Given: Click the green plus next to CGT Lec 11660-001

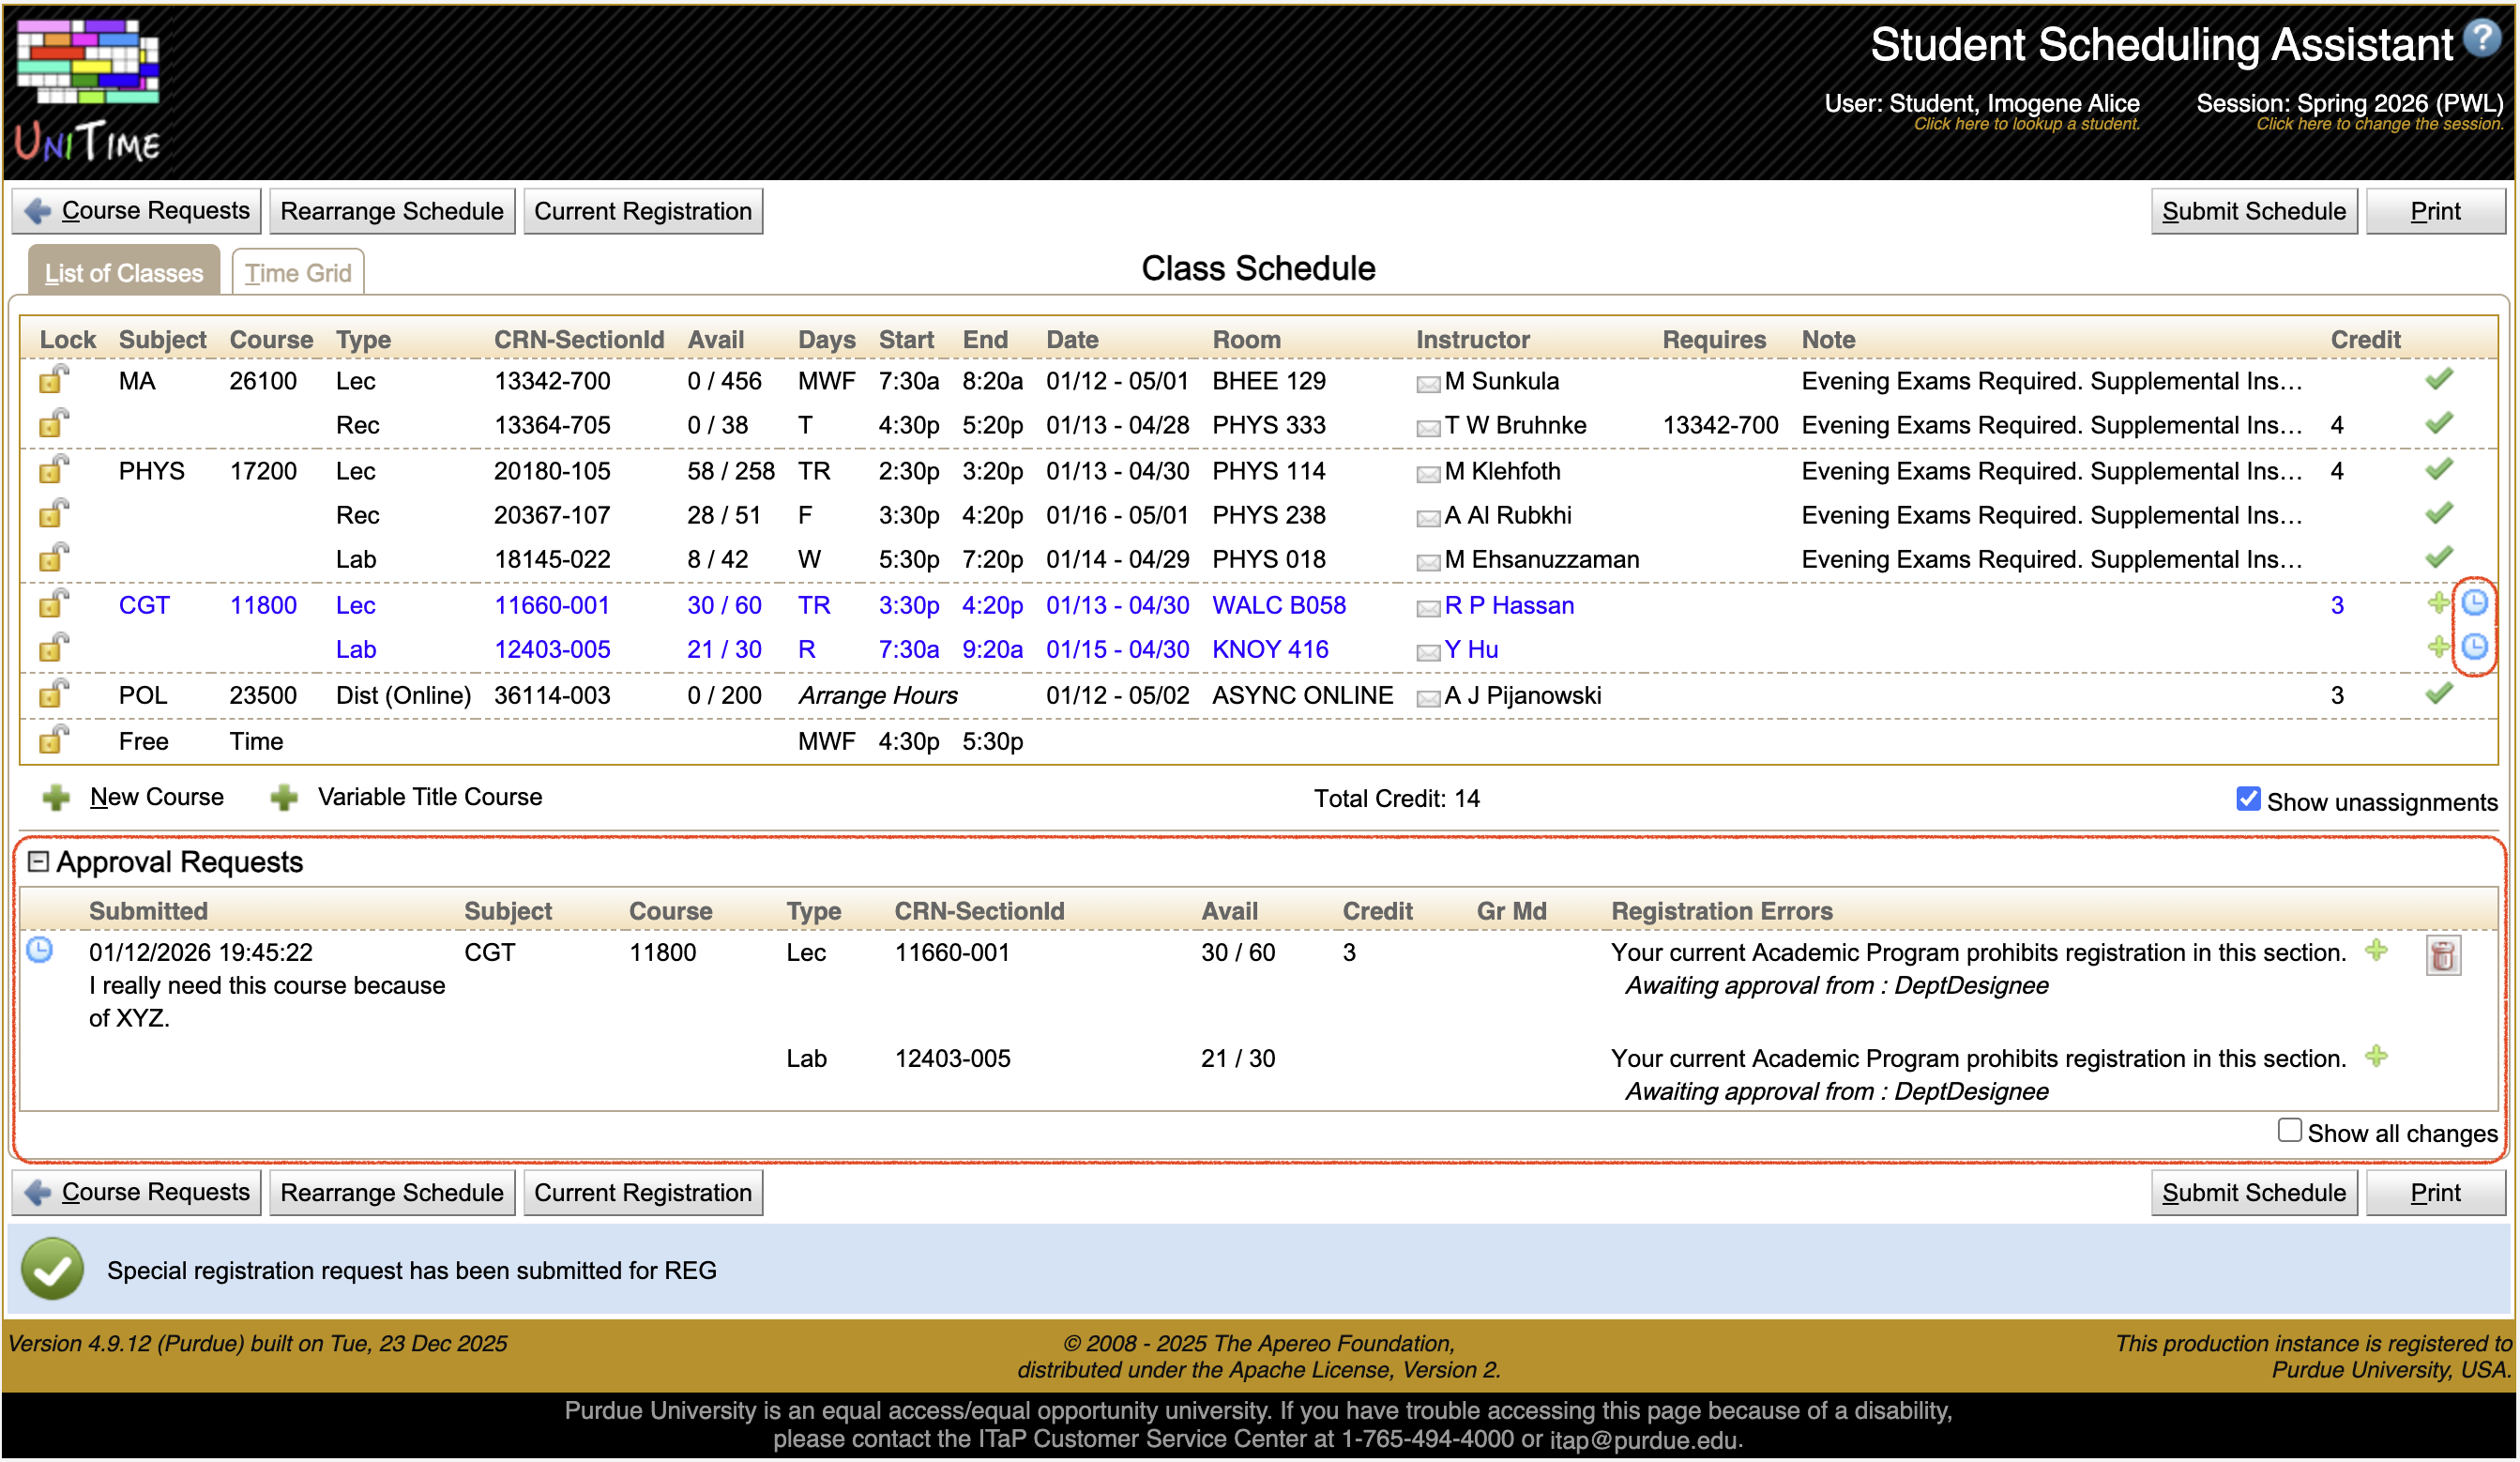Looking at the screenshot, I should [2440, 605].
